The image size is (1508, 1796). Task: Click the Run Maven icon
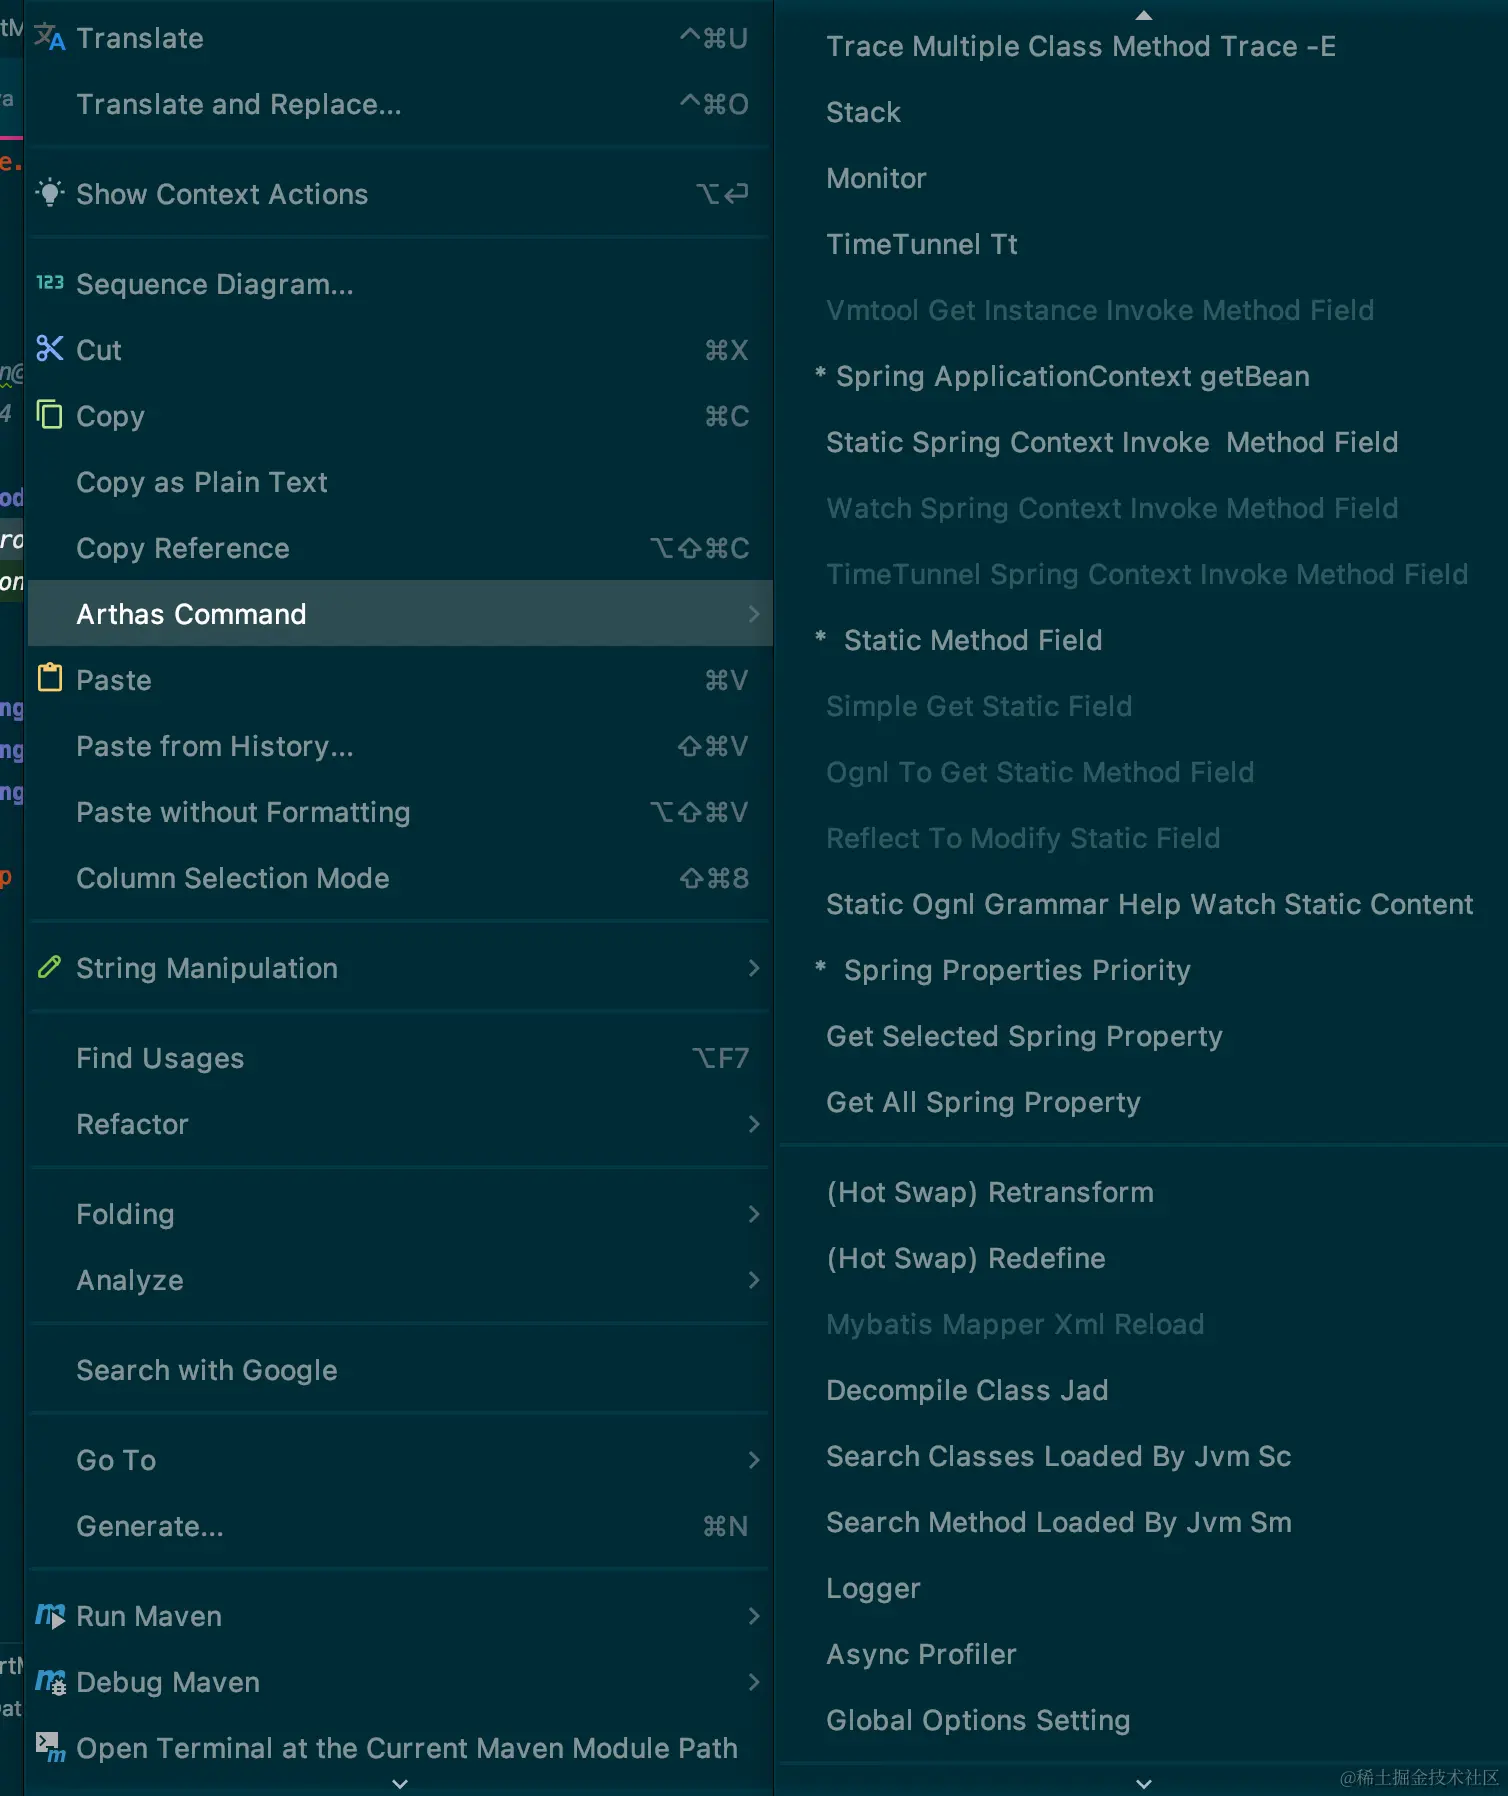49,1615
